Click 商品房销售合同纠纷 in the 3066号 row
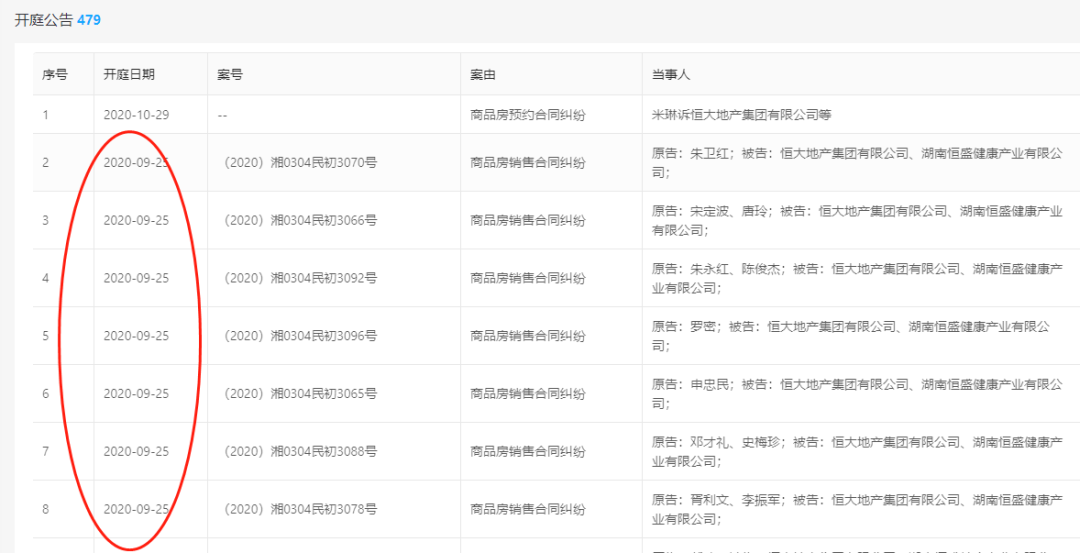The image size is (1080, 553). [528, 220]
